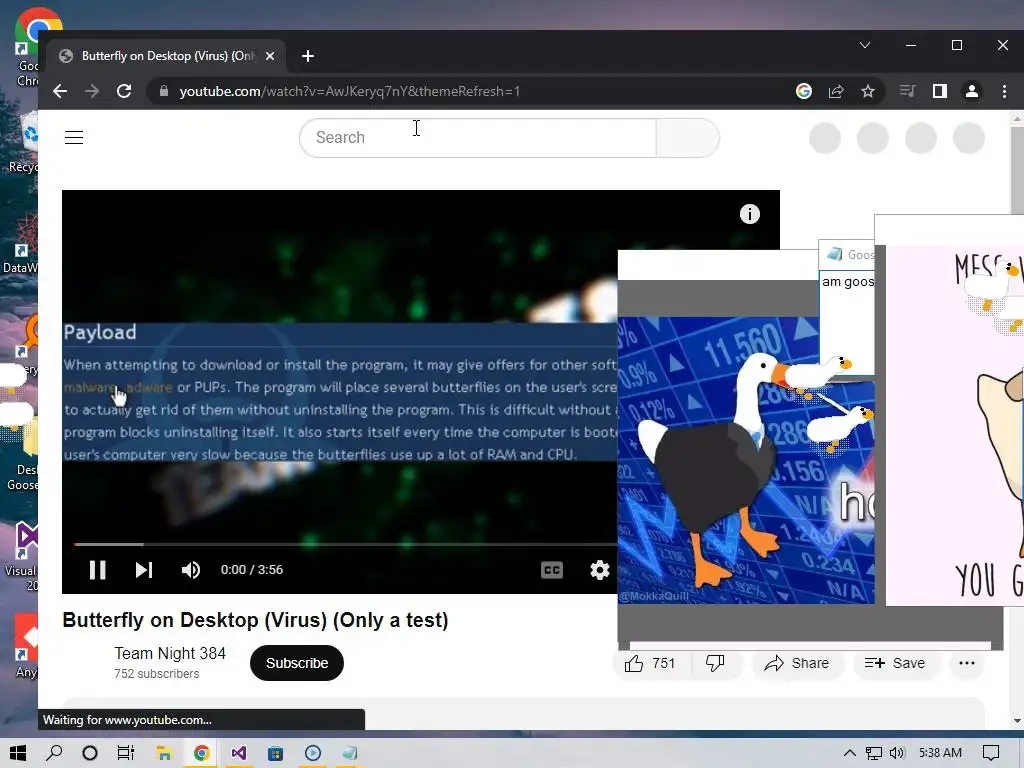Image resolution: width=1024 pixels, height=768 pixels.
Task: View site info via padlock icon
Action: click(163, 91)
